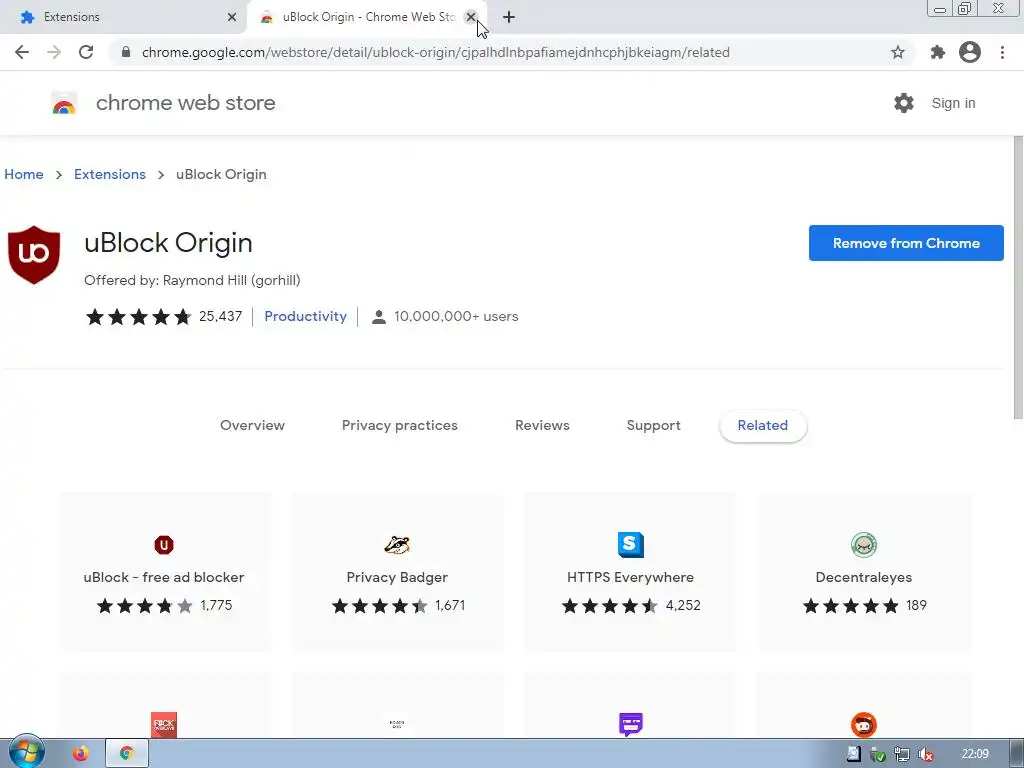This screenshot has height=768, width=1024.
Task: Click the Privacy Badger badger icon
Action: click(x=397, y=545)
